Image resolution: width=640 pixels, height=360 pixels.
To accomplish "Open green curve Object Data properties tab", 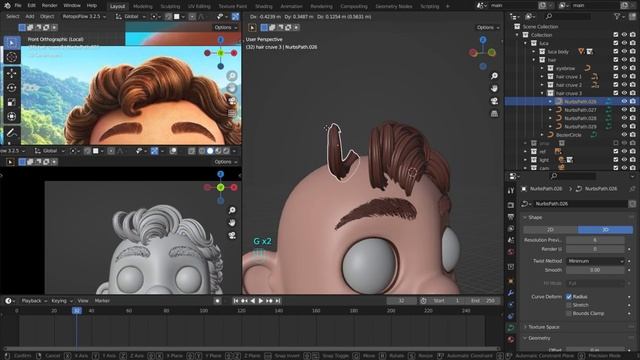I will pos(511,328).
